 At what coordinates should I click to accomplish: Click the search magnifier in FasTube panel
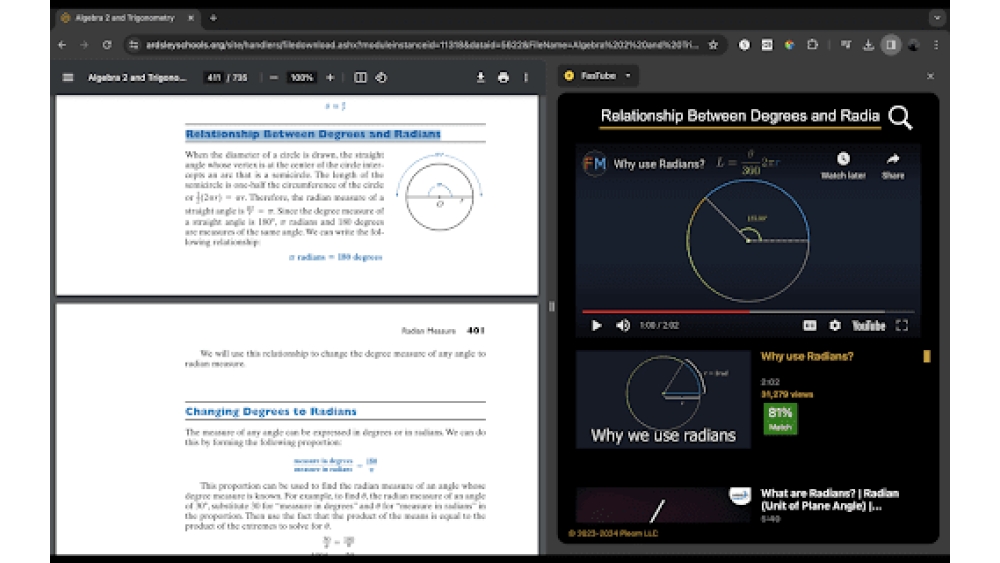(x=900, y=118)
